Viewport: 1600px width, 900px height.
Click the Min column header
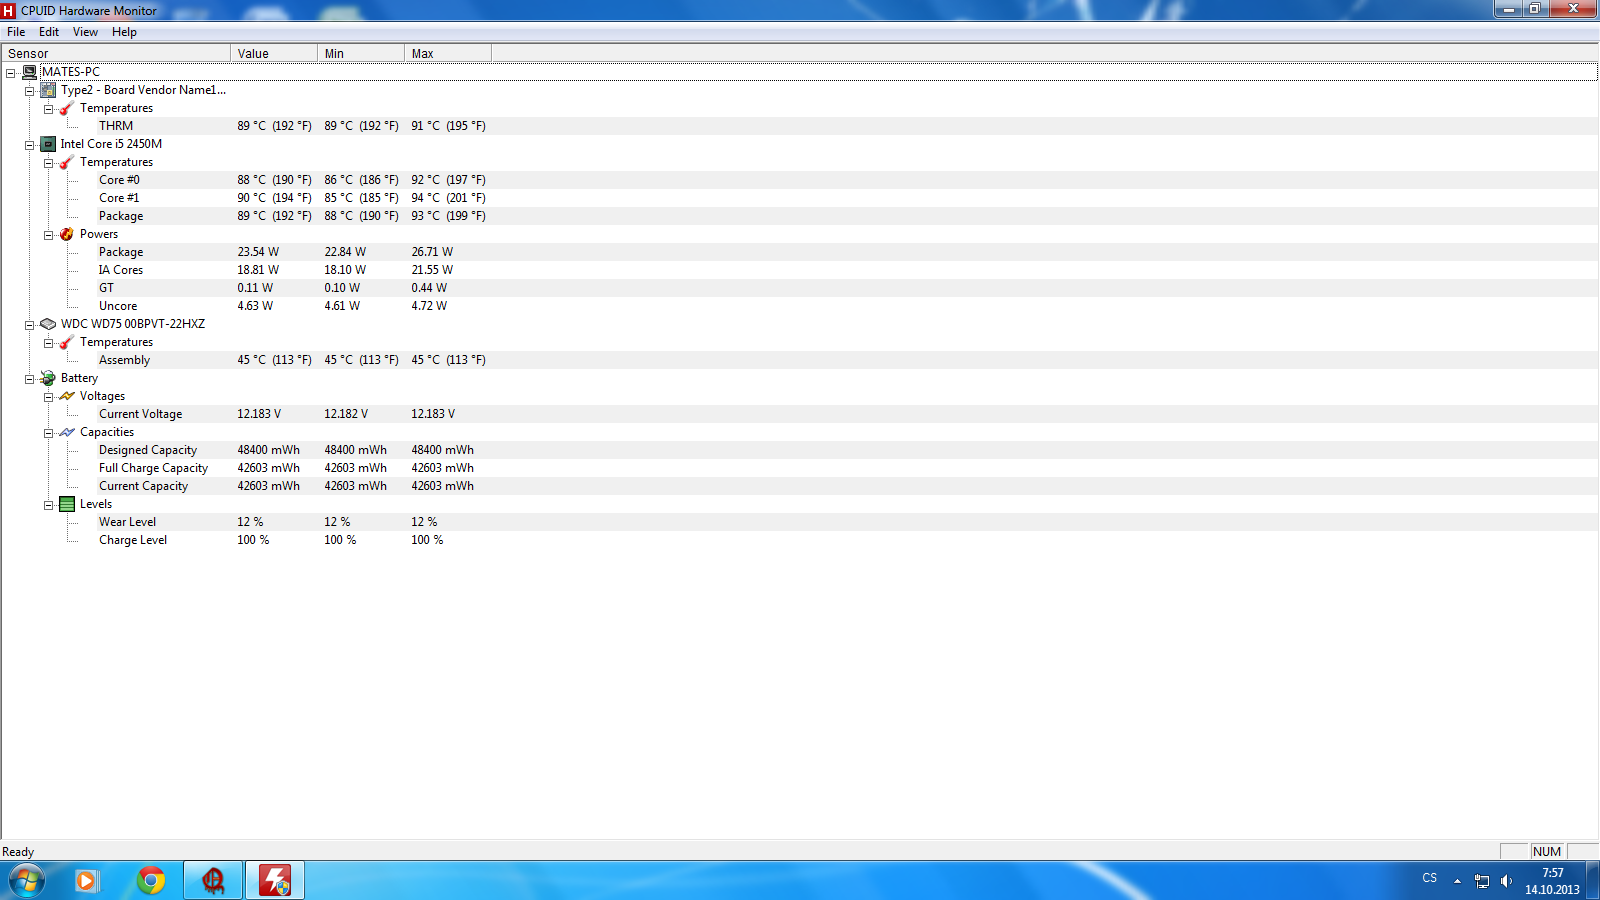(361, 54)
